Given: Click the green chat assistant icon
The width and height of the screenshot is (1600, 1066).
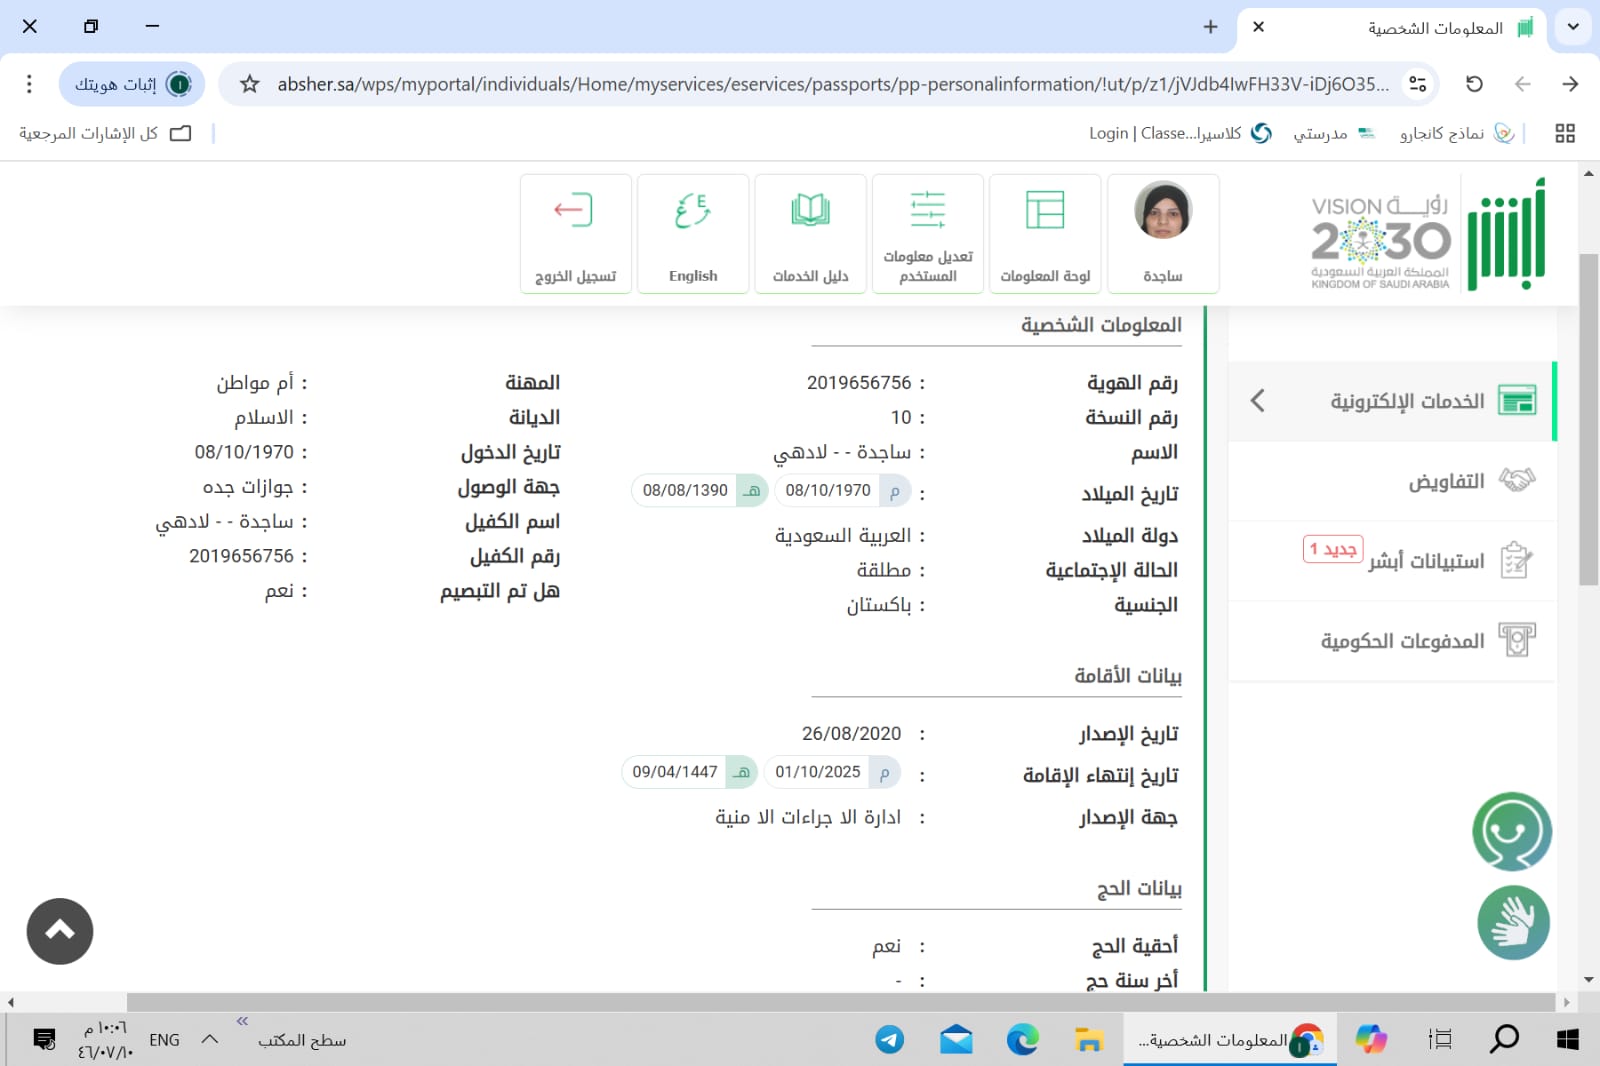Looking at the screenshot, I should pos(1511,831).
